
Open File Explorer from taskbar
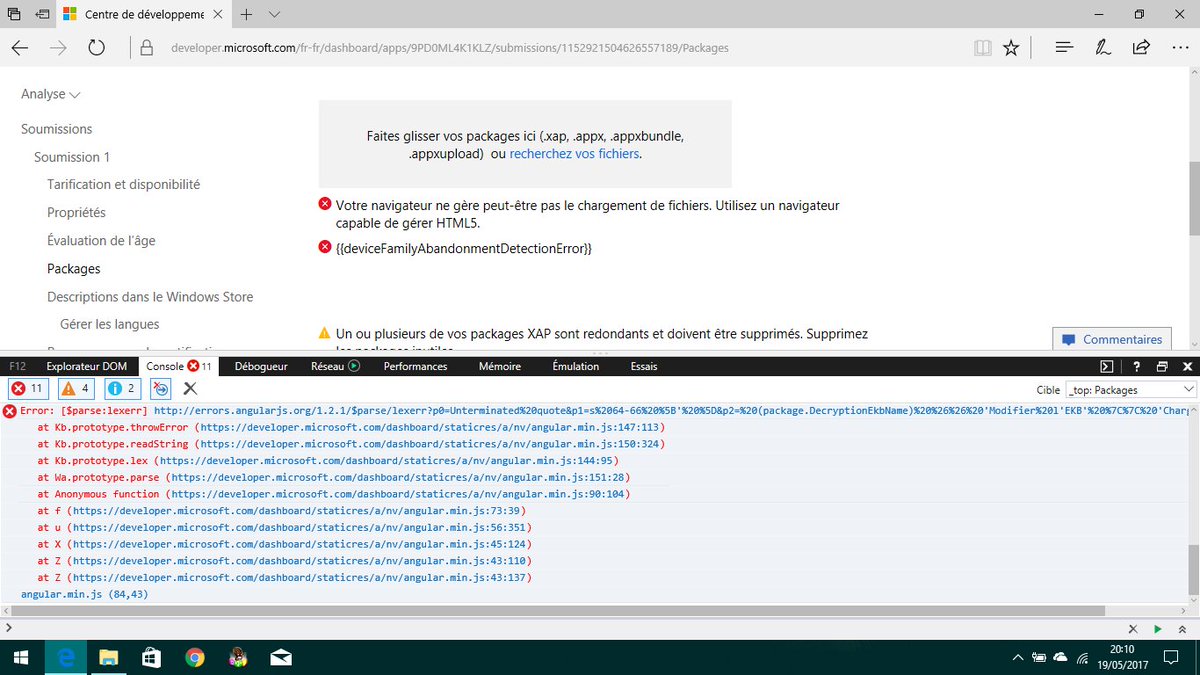tap(108, 657)
